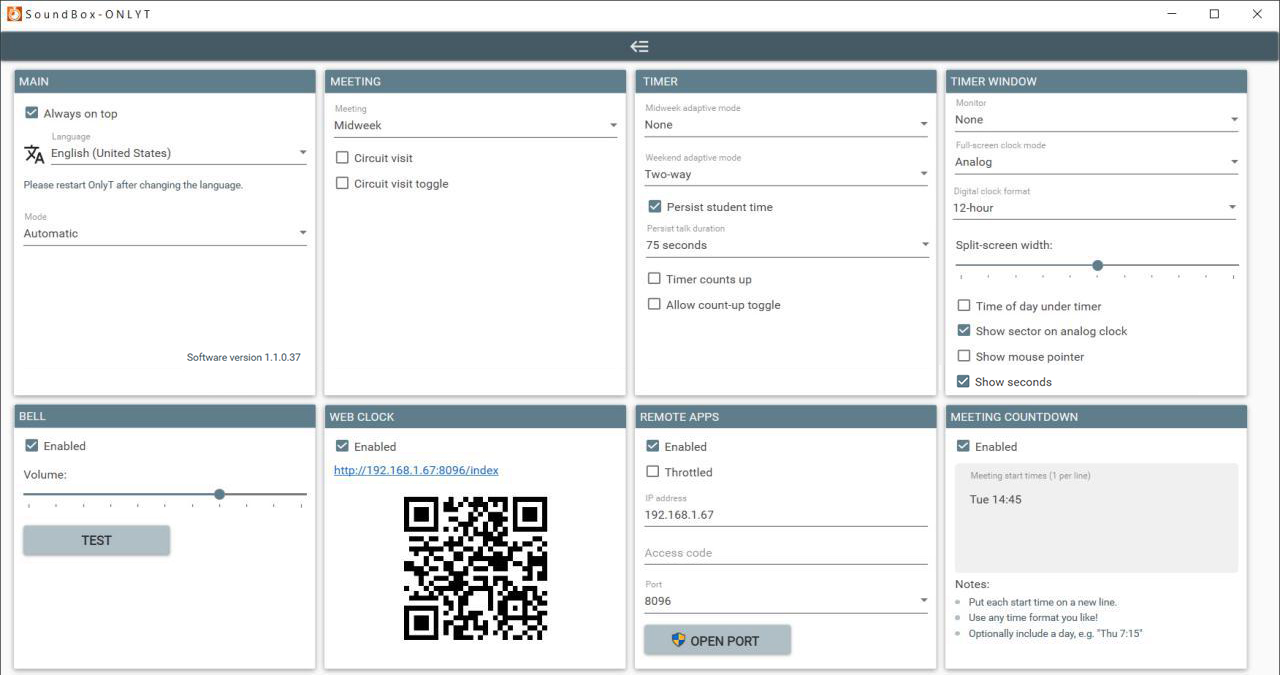Screen dimensions: 1280x675
Task: Open the Full-screen clock mode dropdown
Action: (1234, 161)
